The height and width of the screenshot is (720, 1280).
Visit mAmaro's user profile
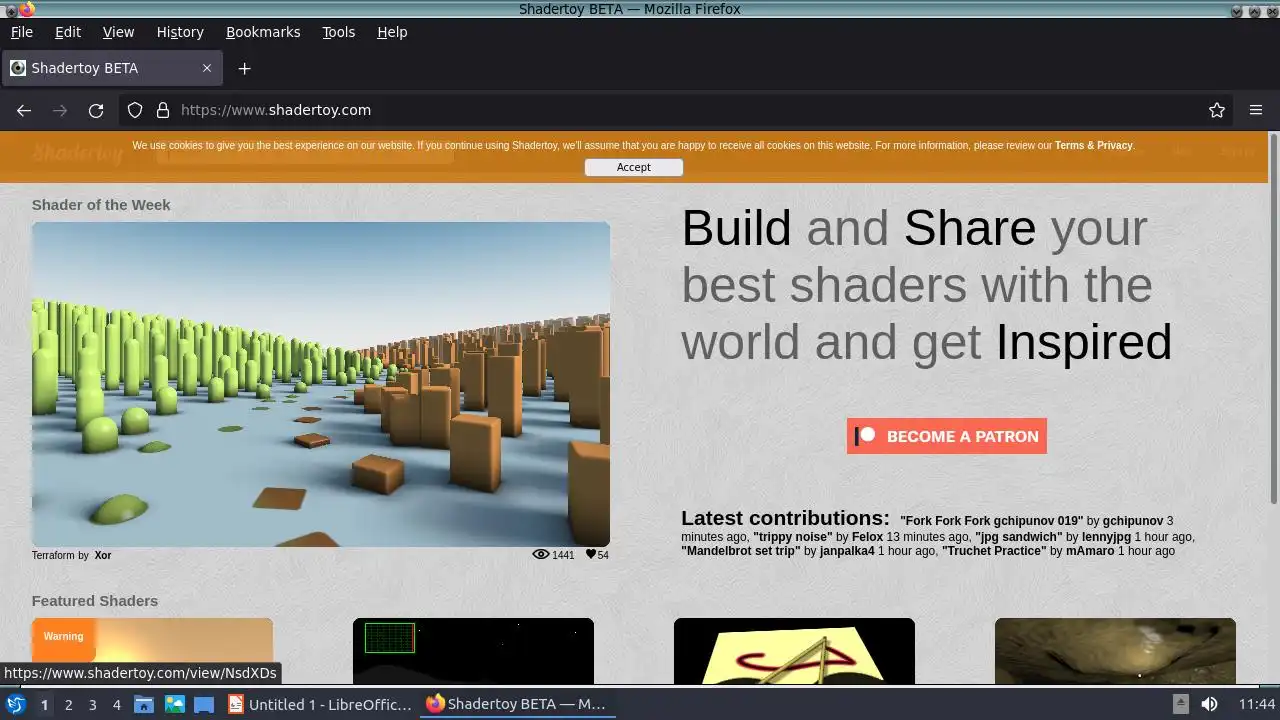(x=1090, y=551)
